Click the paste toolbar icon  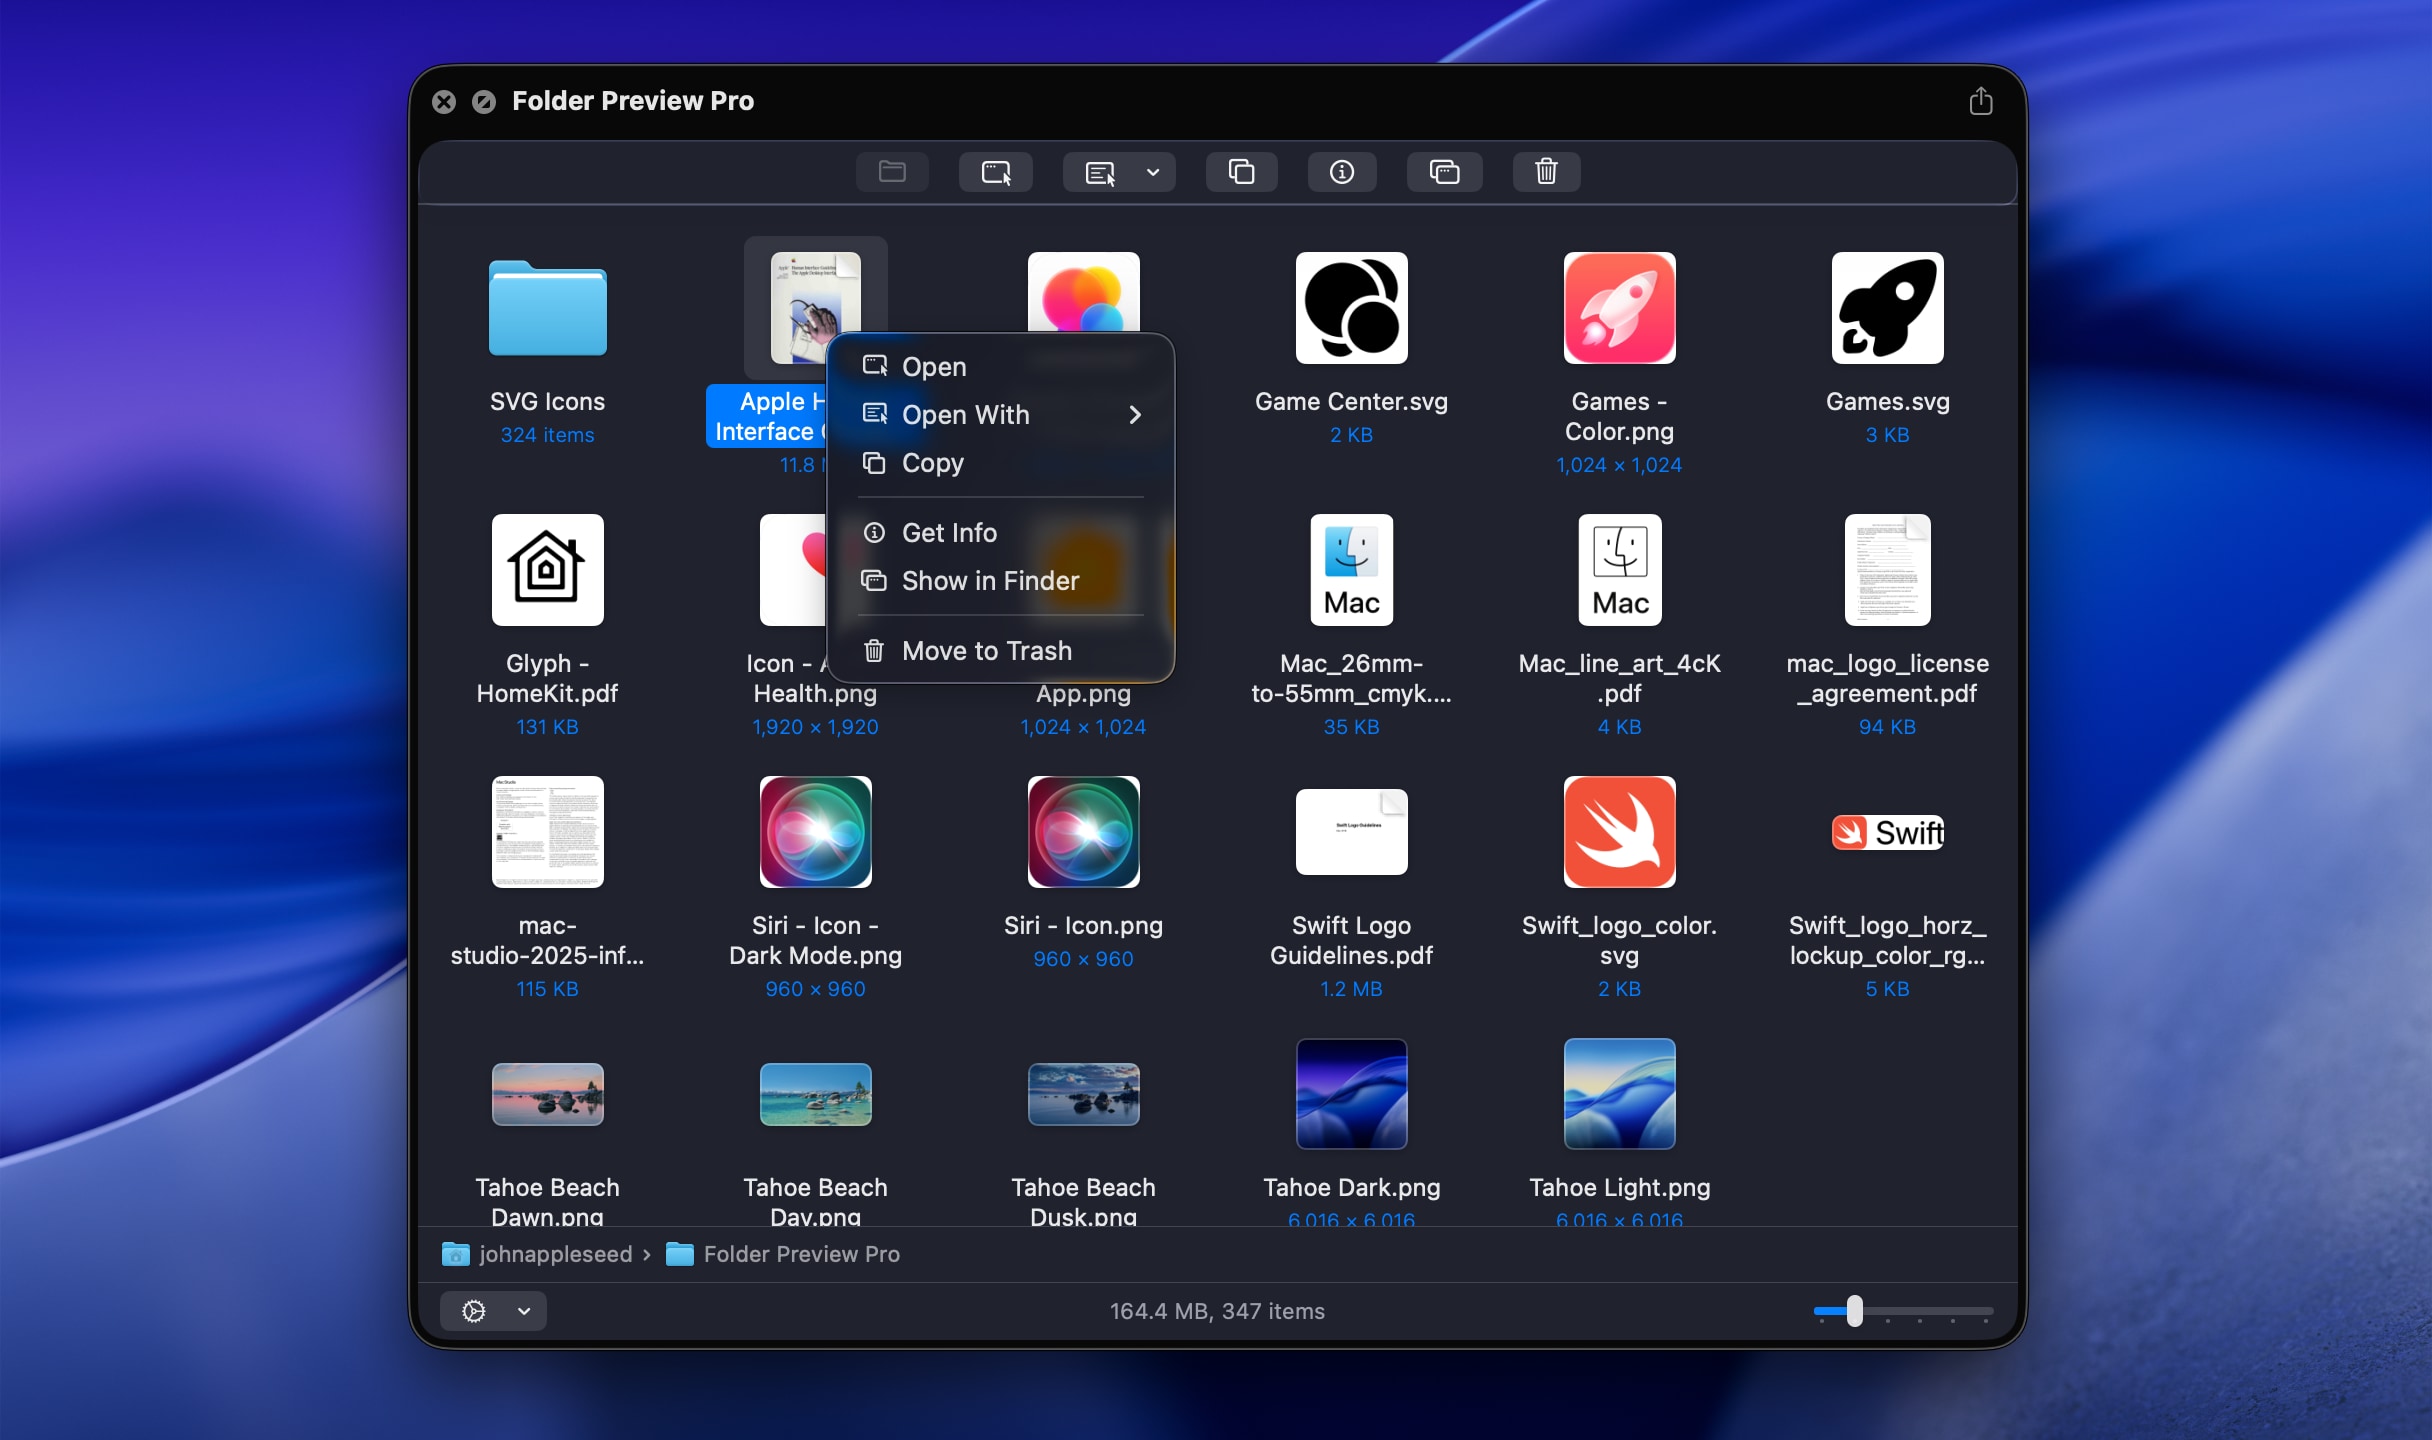coord(1443,171)
